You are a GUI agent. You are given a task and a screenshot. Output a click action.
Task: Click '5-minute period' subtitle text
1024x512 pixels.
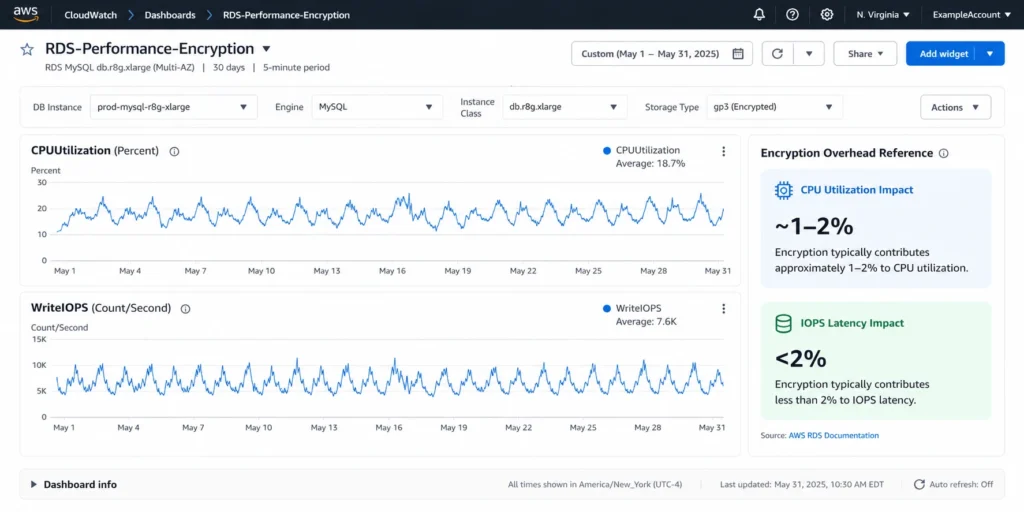tap(296, 67)
